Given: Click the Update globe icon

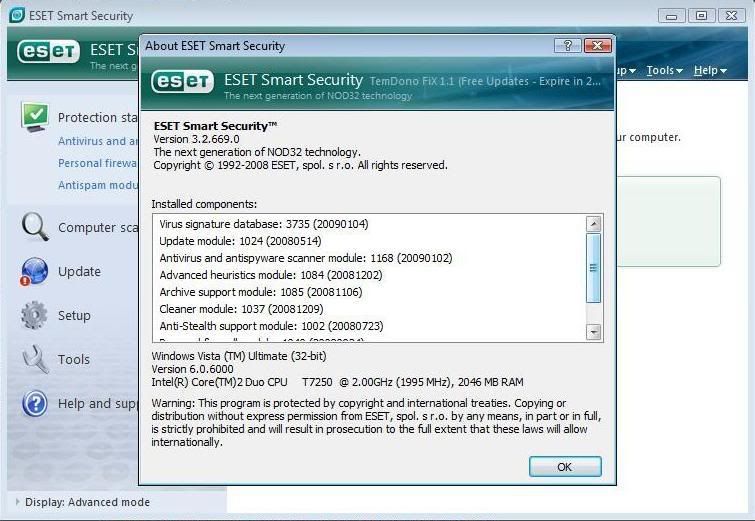Looking at the screenshot, I should click(x=35, y=271).
